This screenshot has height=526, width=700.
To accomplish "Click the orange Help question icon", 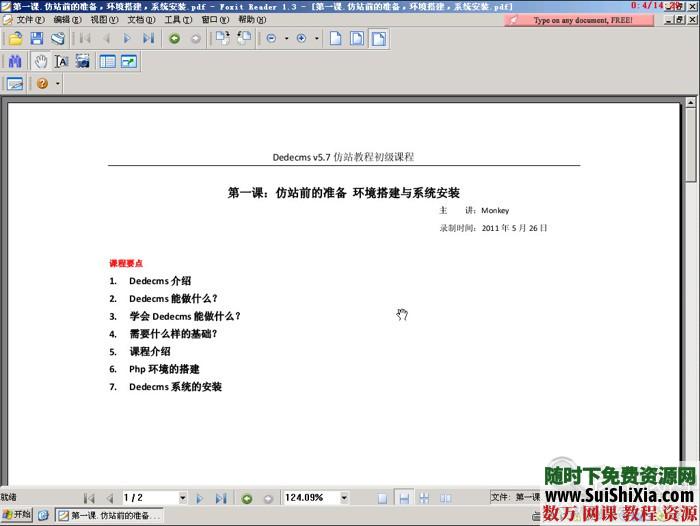I will (42, 83).
